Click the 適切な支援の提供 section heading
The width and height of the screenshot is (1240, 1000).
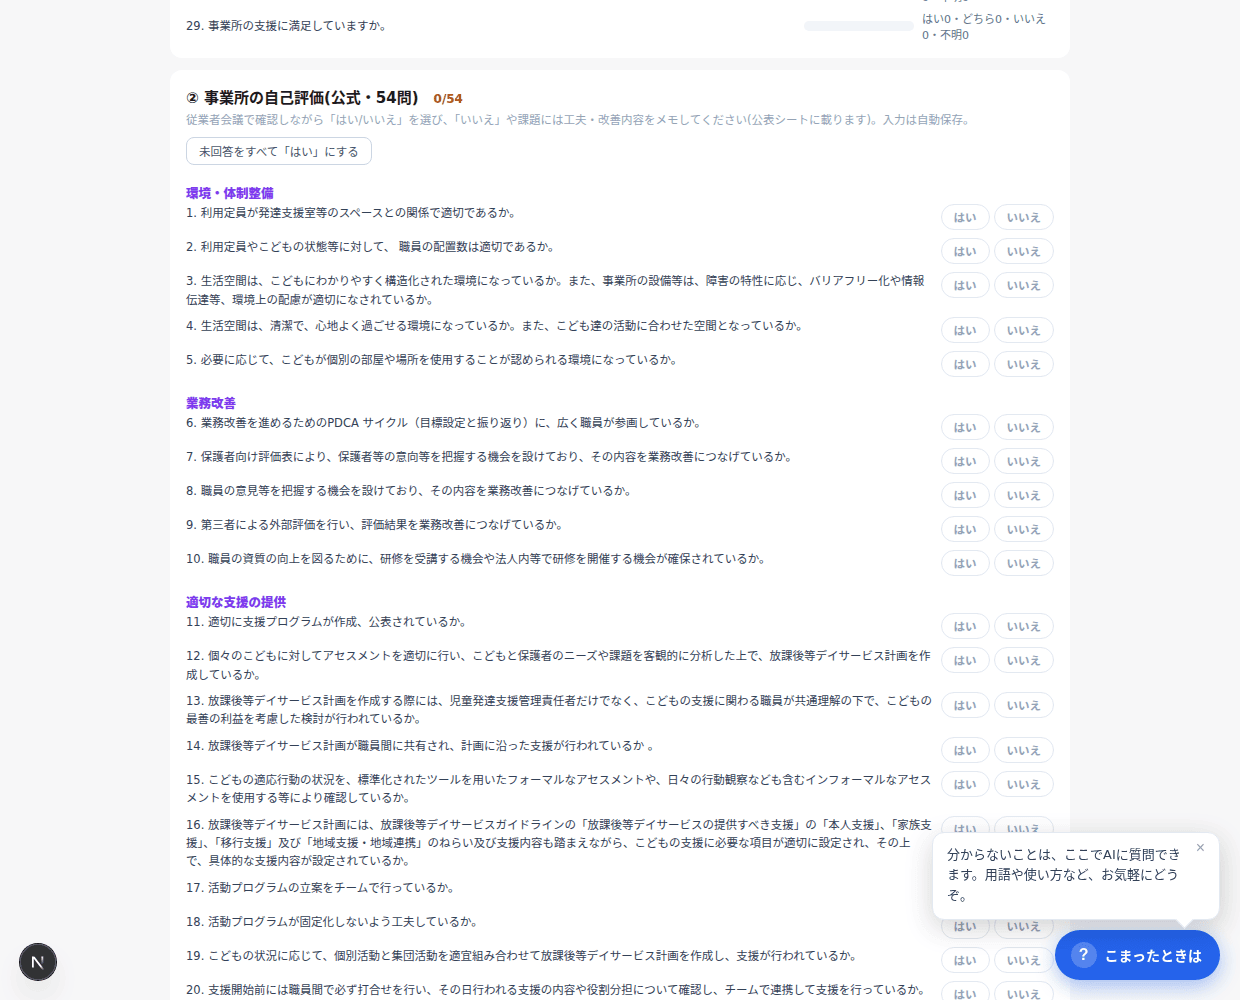(x=236, y=602)
